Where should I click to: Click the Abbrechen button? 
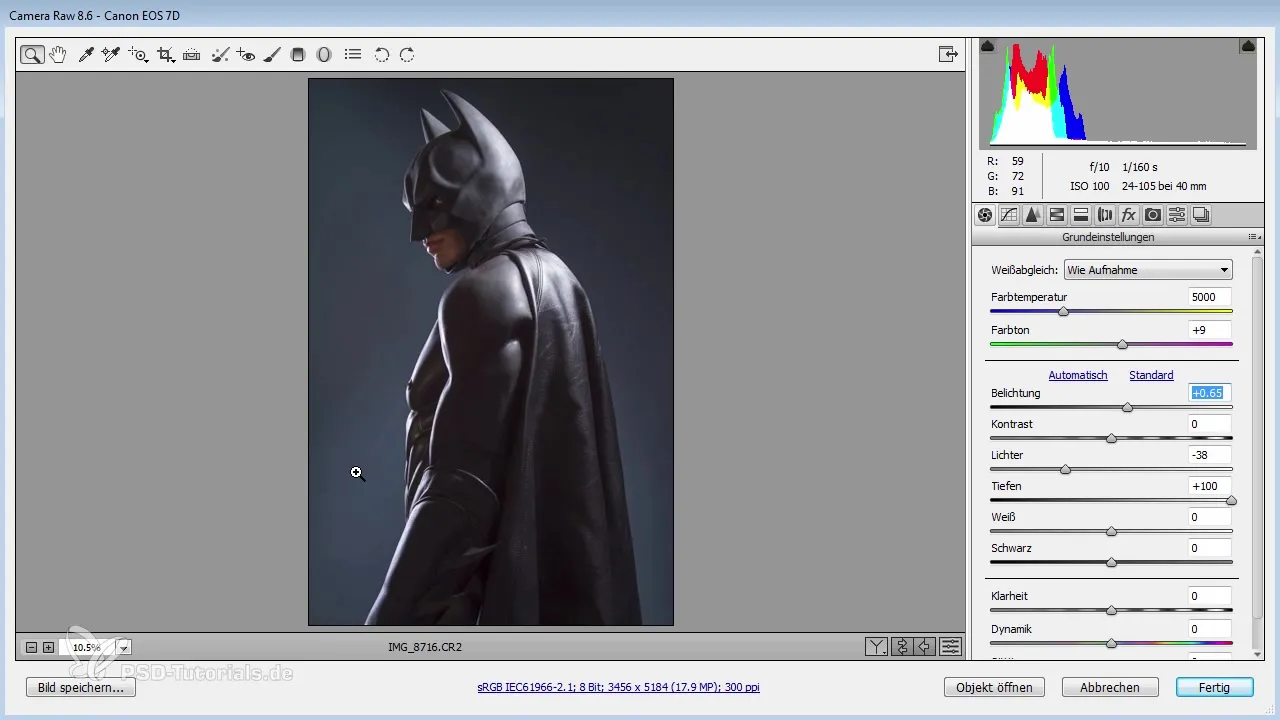coord(1110,688)
